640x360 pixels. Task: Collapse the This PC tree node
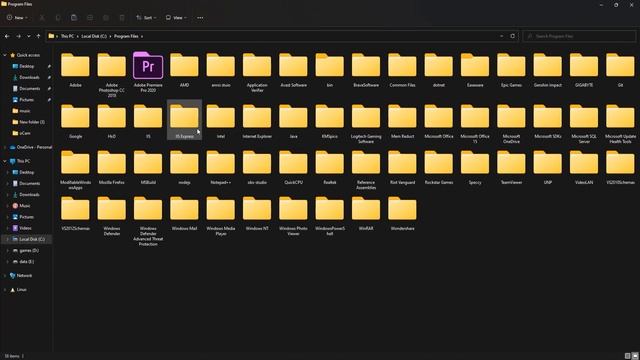[x=5, y=161]
